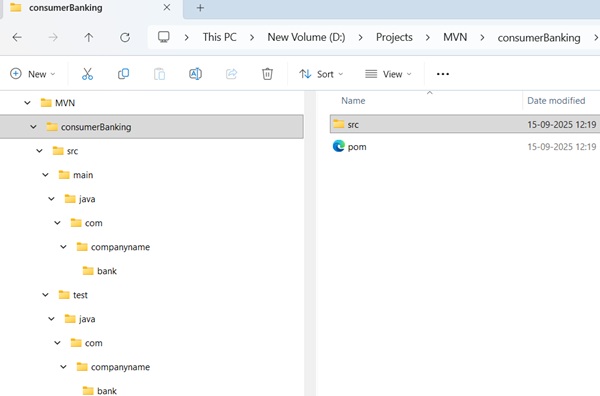Viewport: 600px width, 396px height.
Task: Select Projects in the breadcrumb path
Action: click(394, 37)
